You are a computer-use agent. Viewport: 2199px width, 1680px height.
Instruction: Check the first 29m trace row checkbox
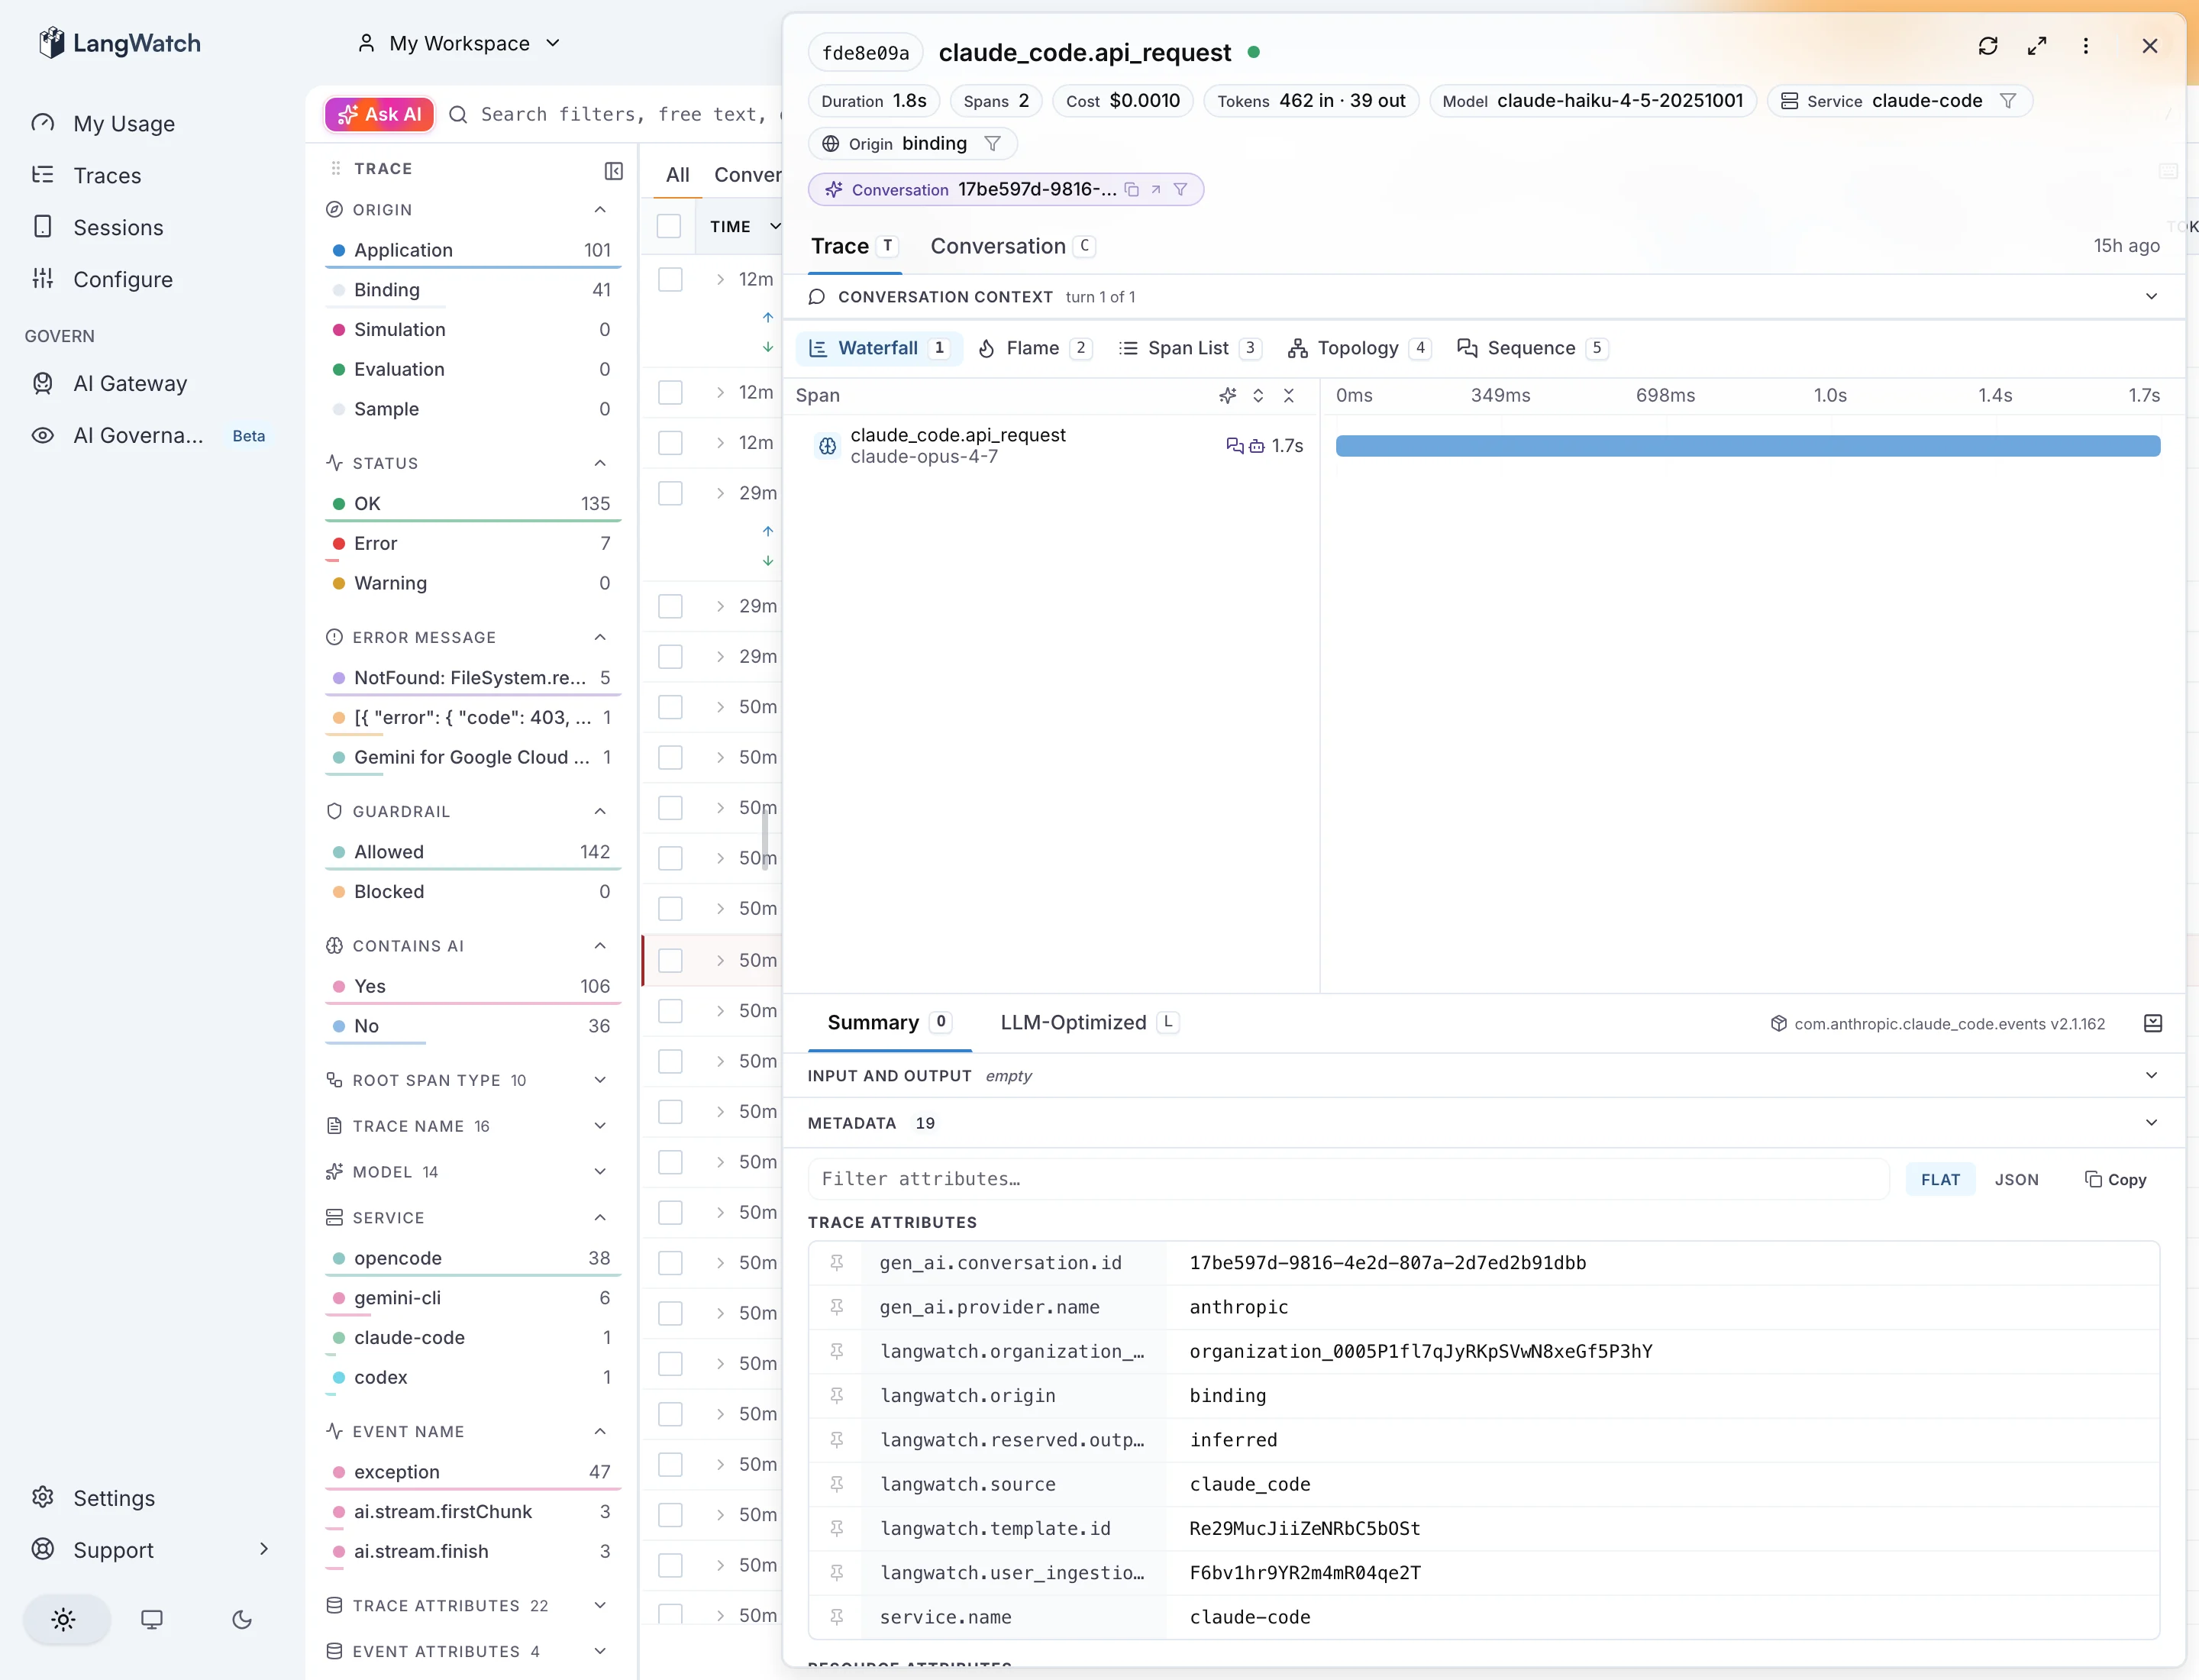point(670,494)
